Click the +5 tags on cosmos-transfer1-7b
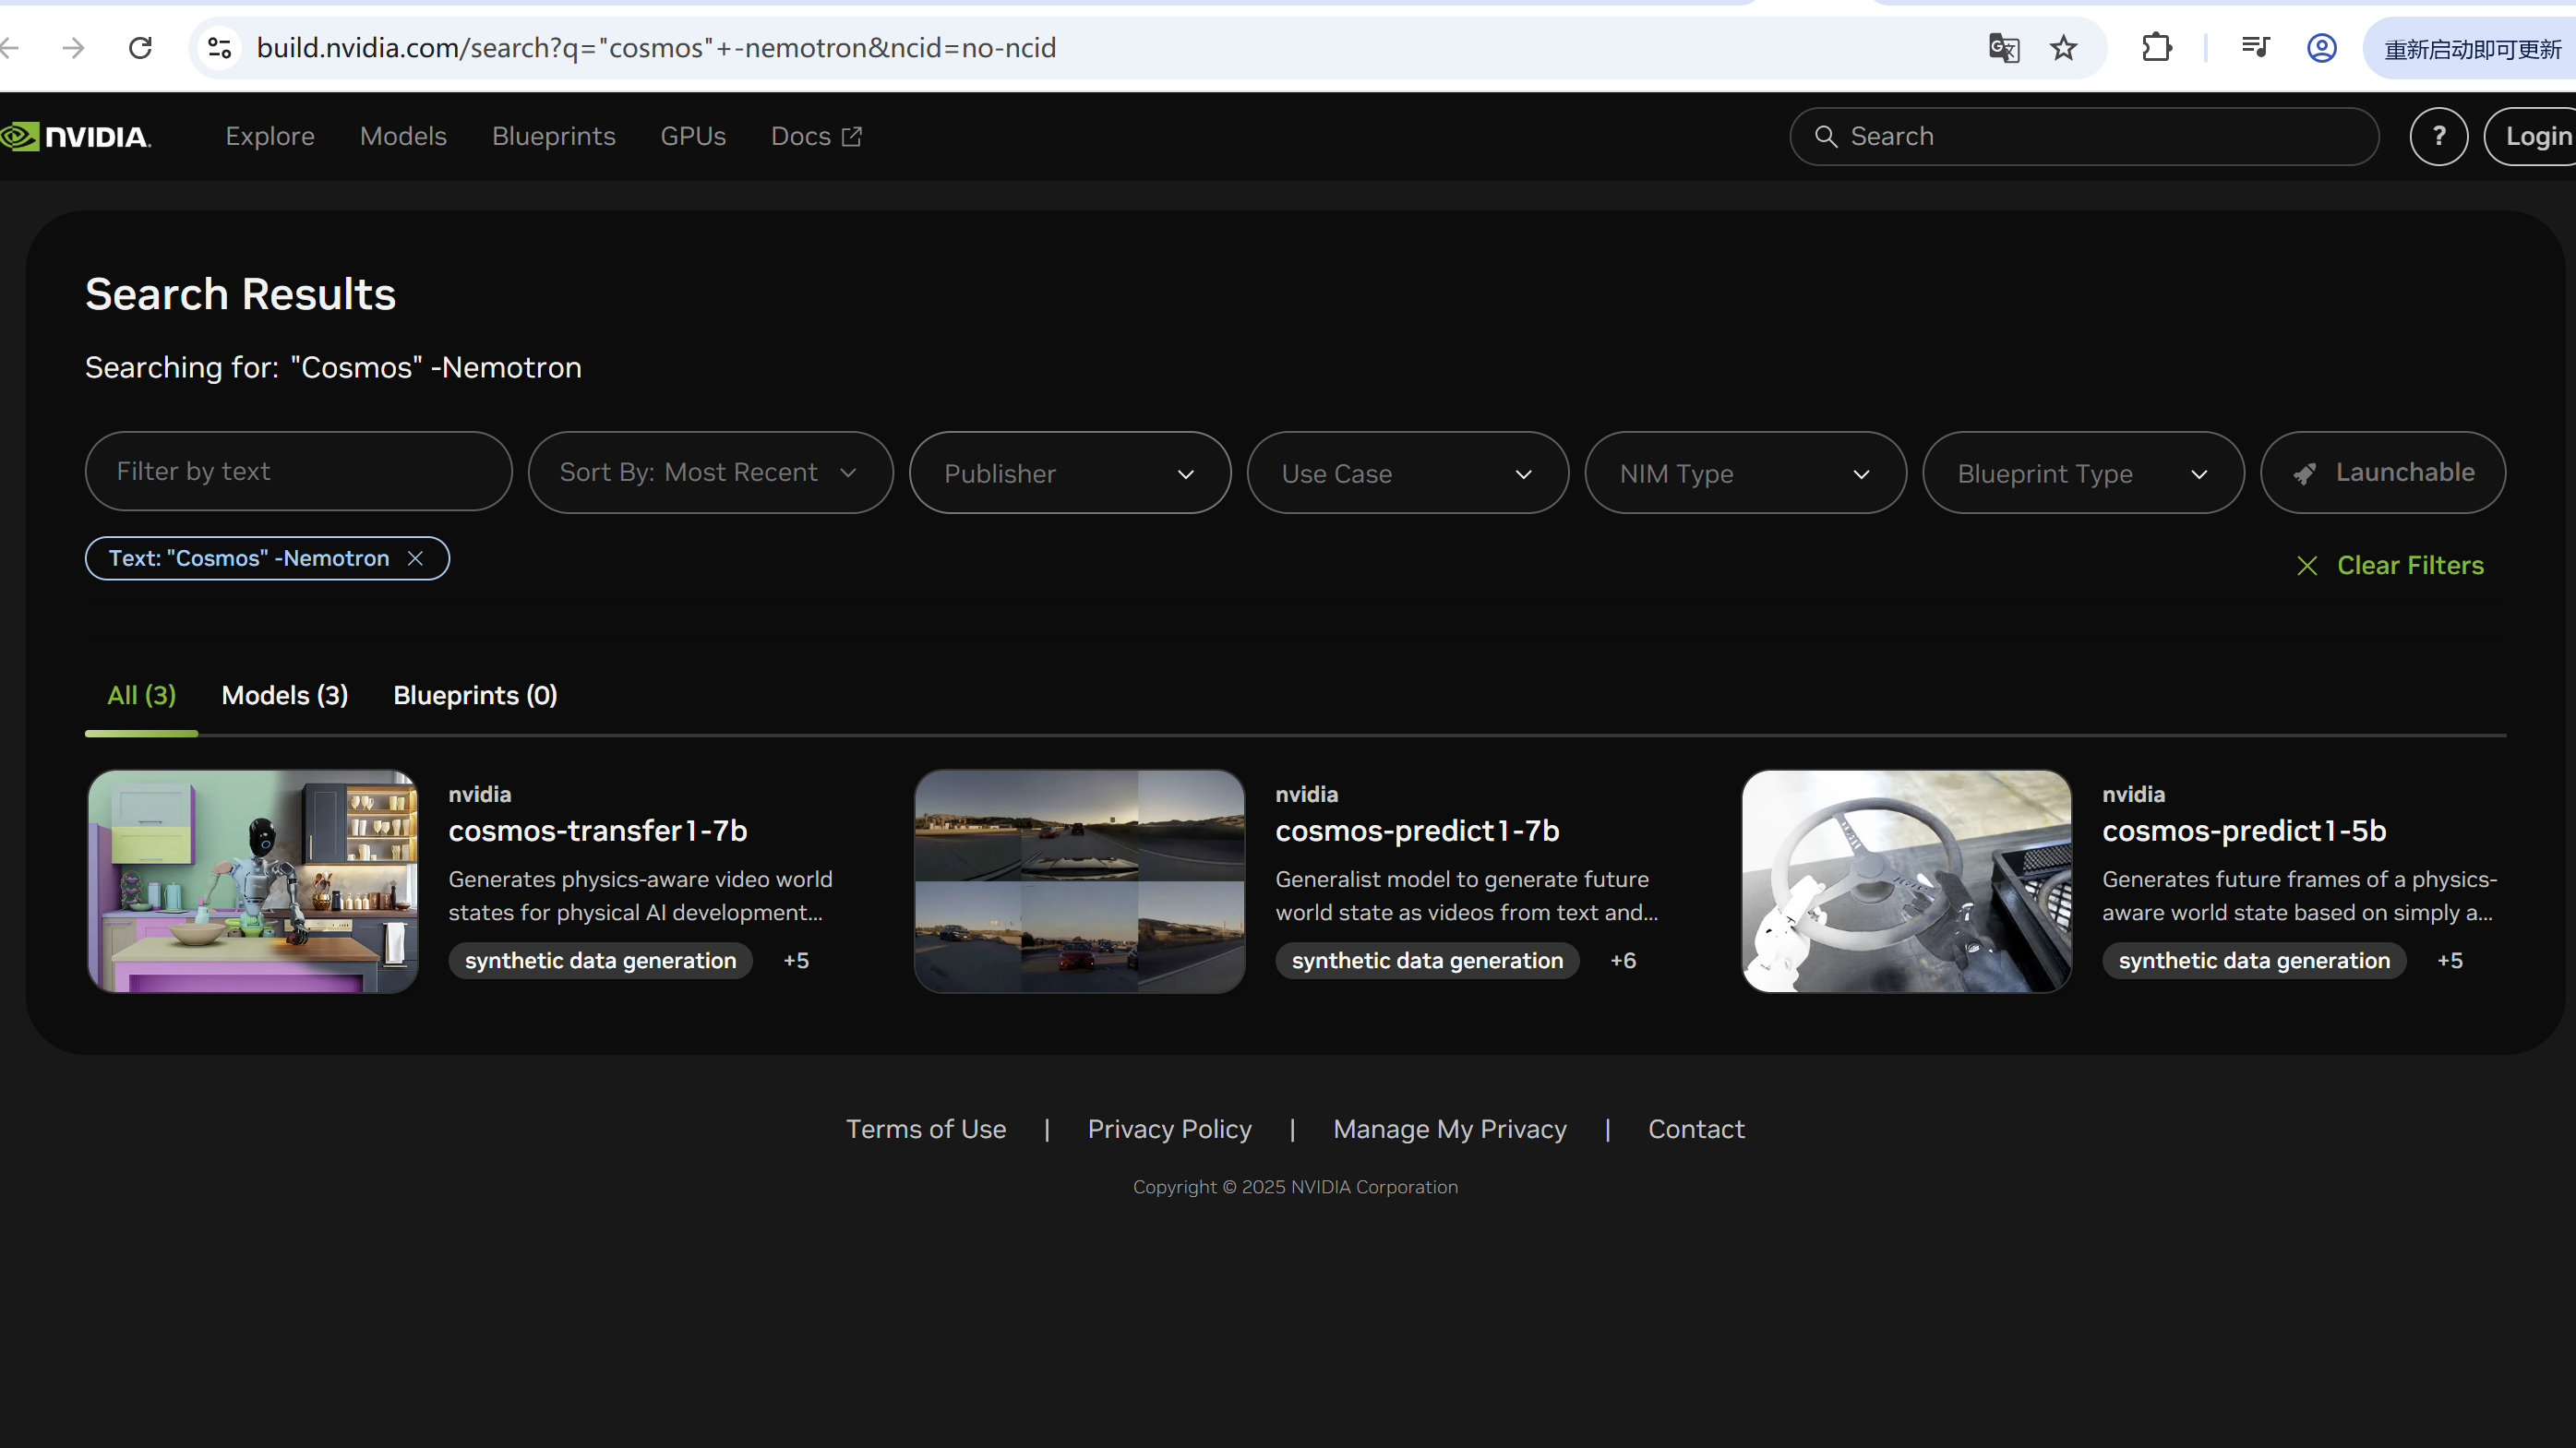Screen dimensions: 2576x1448 pos(796,961)
